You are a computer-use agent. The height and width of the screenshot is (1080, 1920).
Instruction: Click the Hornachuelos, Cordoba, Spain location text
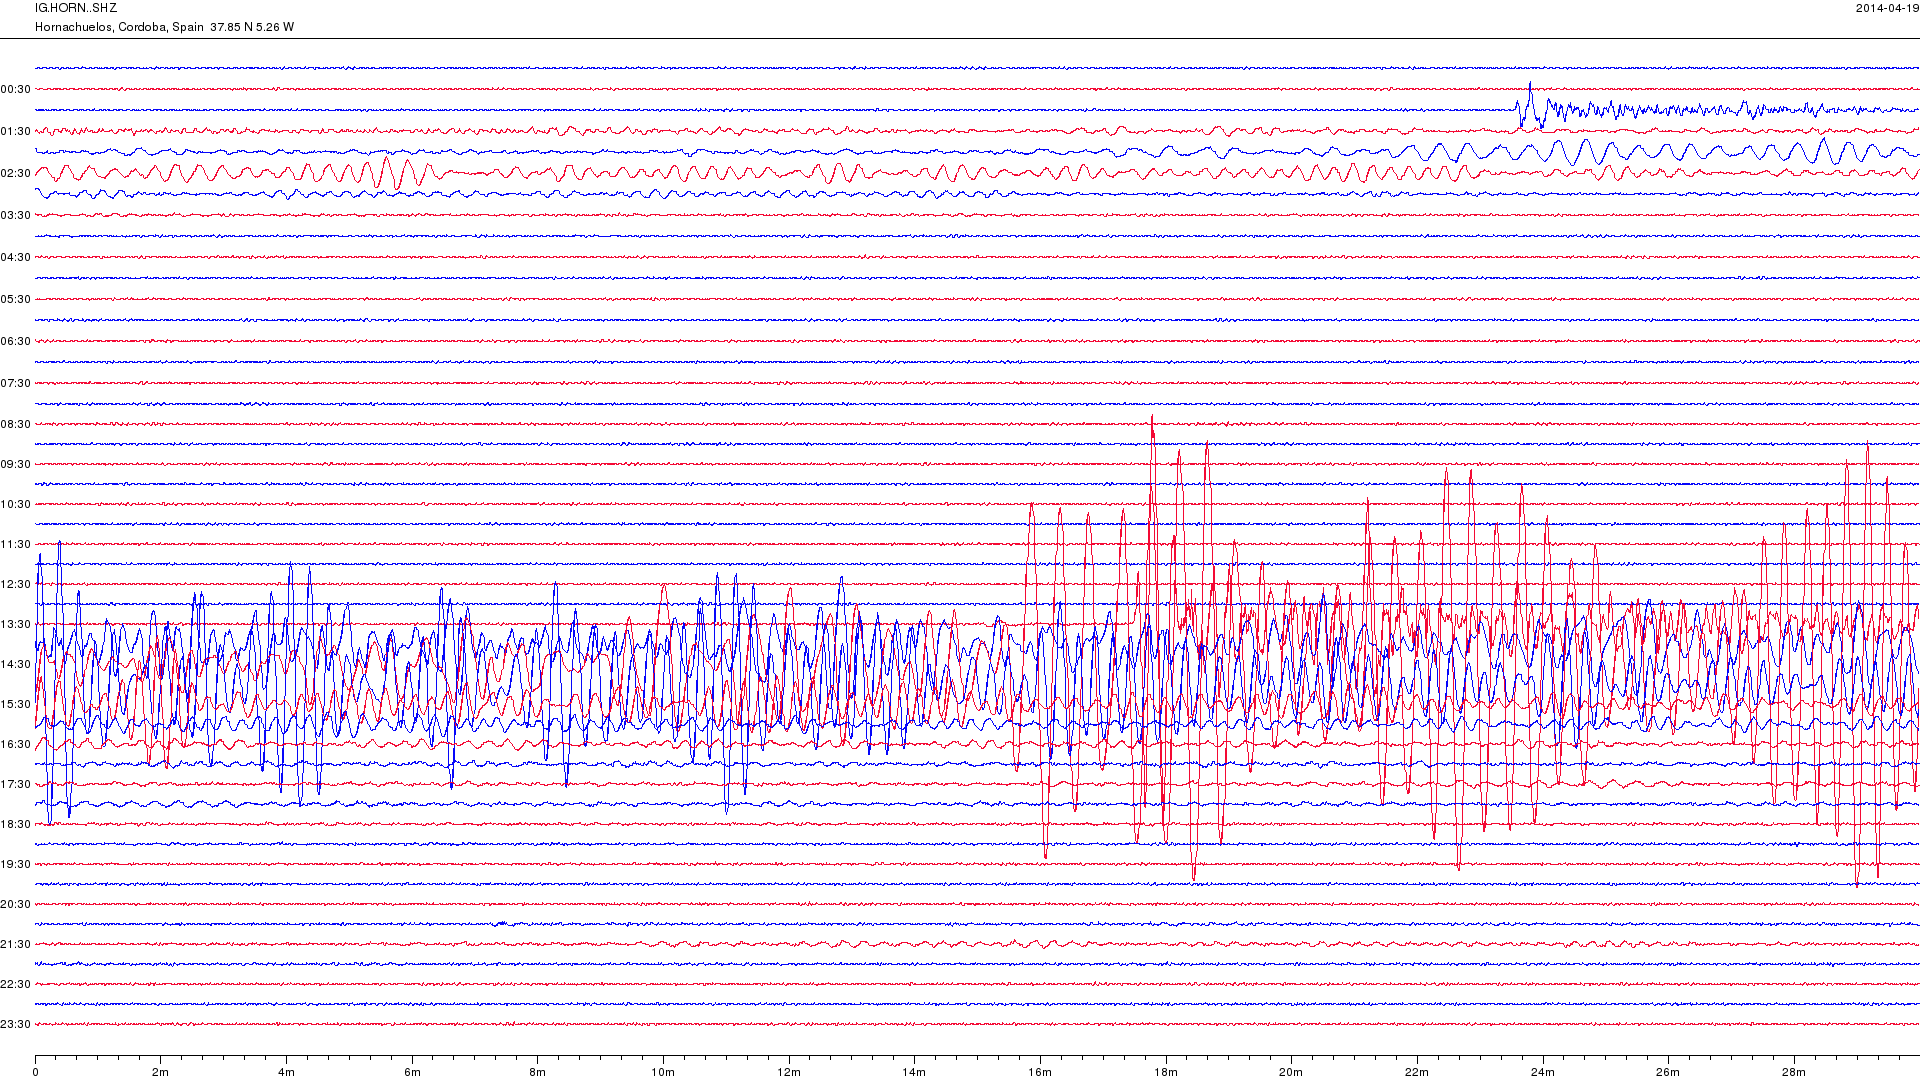[x=119, y=27]
